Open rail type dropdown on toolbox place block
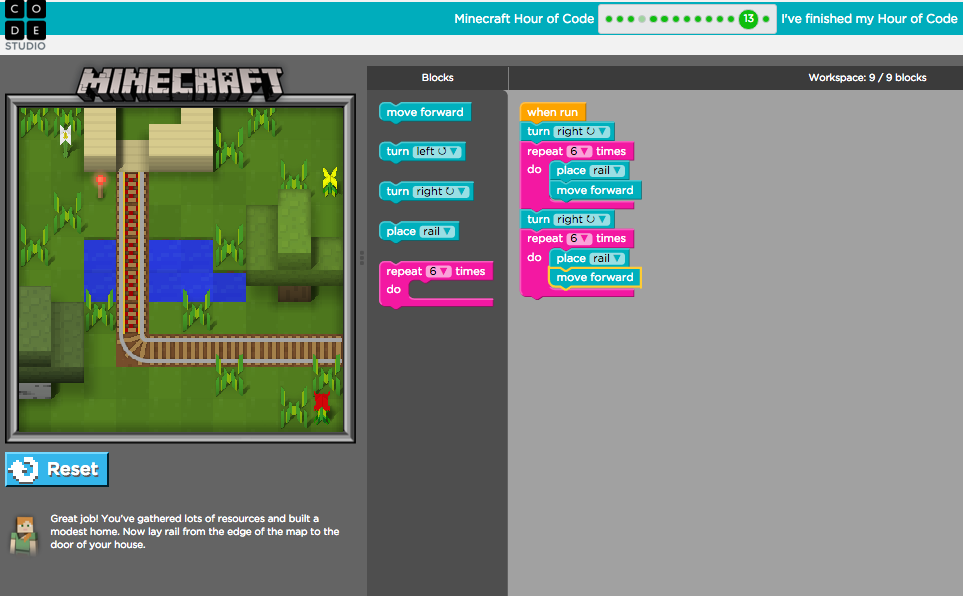963x596 pixels. pos(437,231)
